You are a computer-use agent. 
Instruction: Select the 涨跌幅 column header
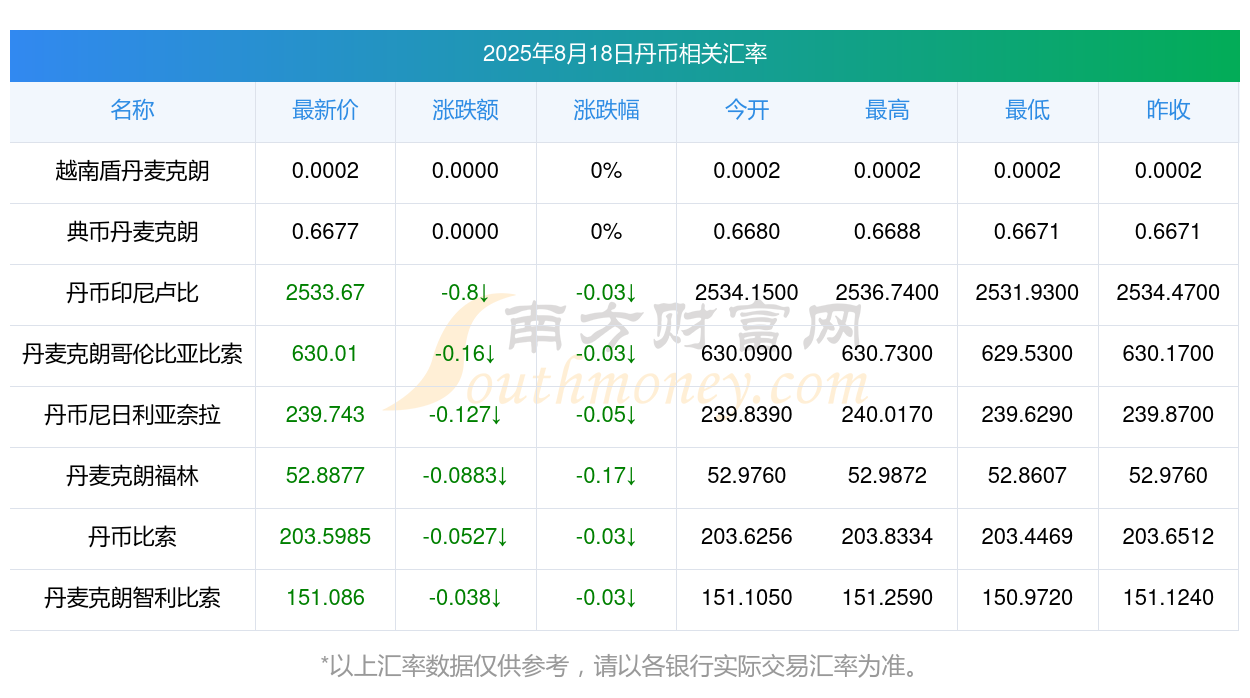pos(606,110)
